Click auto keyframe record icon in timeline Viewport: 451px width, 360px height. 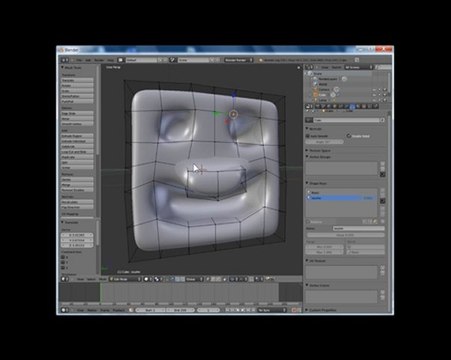[x=295, y=310]
